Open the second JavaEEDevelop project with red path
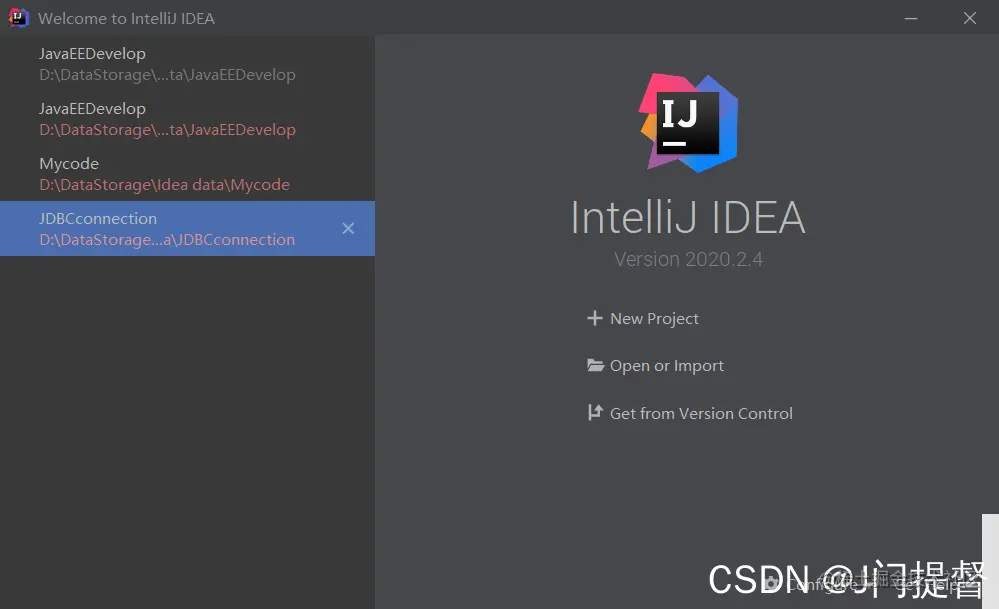 [x=187, y=118]
